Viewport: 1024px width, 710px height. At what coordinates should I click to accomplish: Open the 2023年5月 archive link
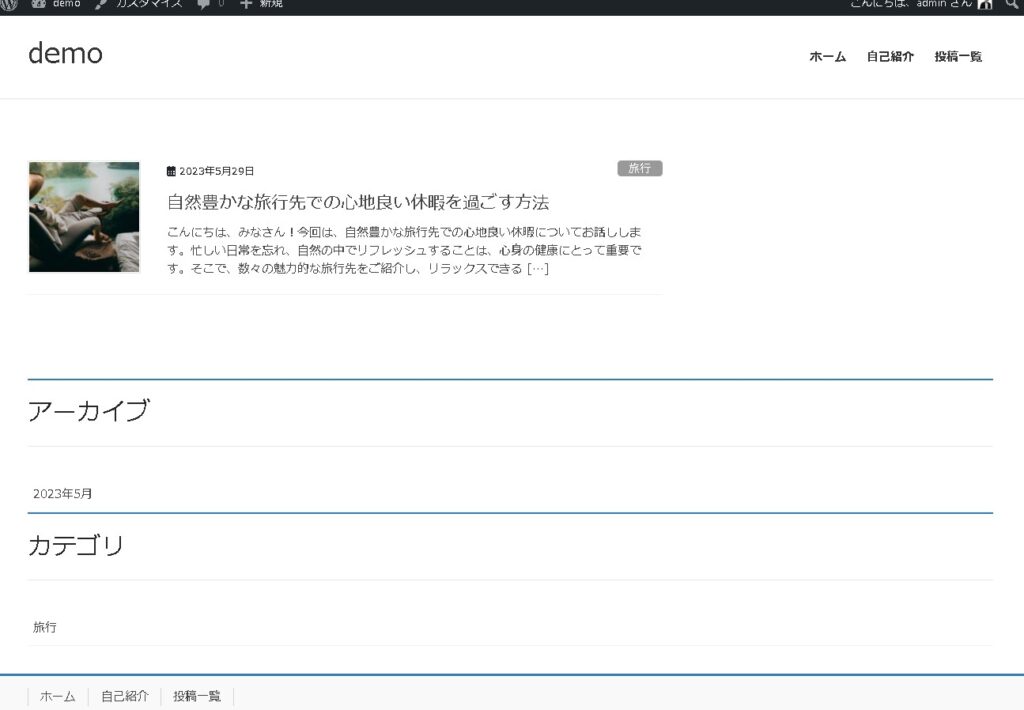pyautogui.click(x=62, y=493)
